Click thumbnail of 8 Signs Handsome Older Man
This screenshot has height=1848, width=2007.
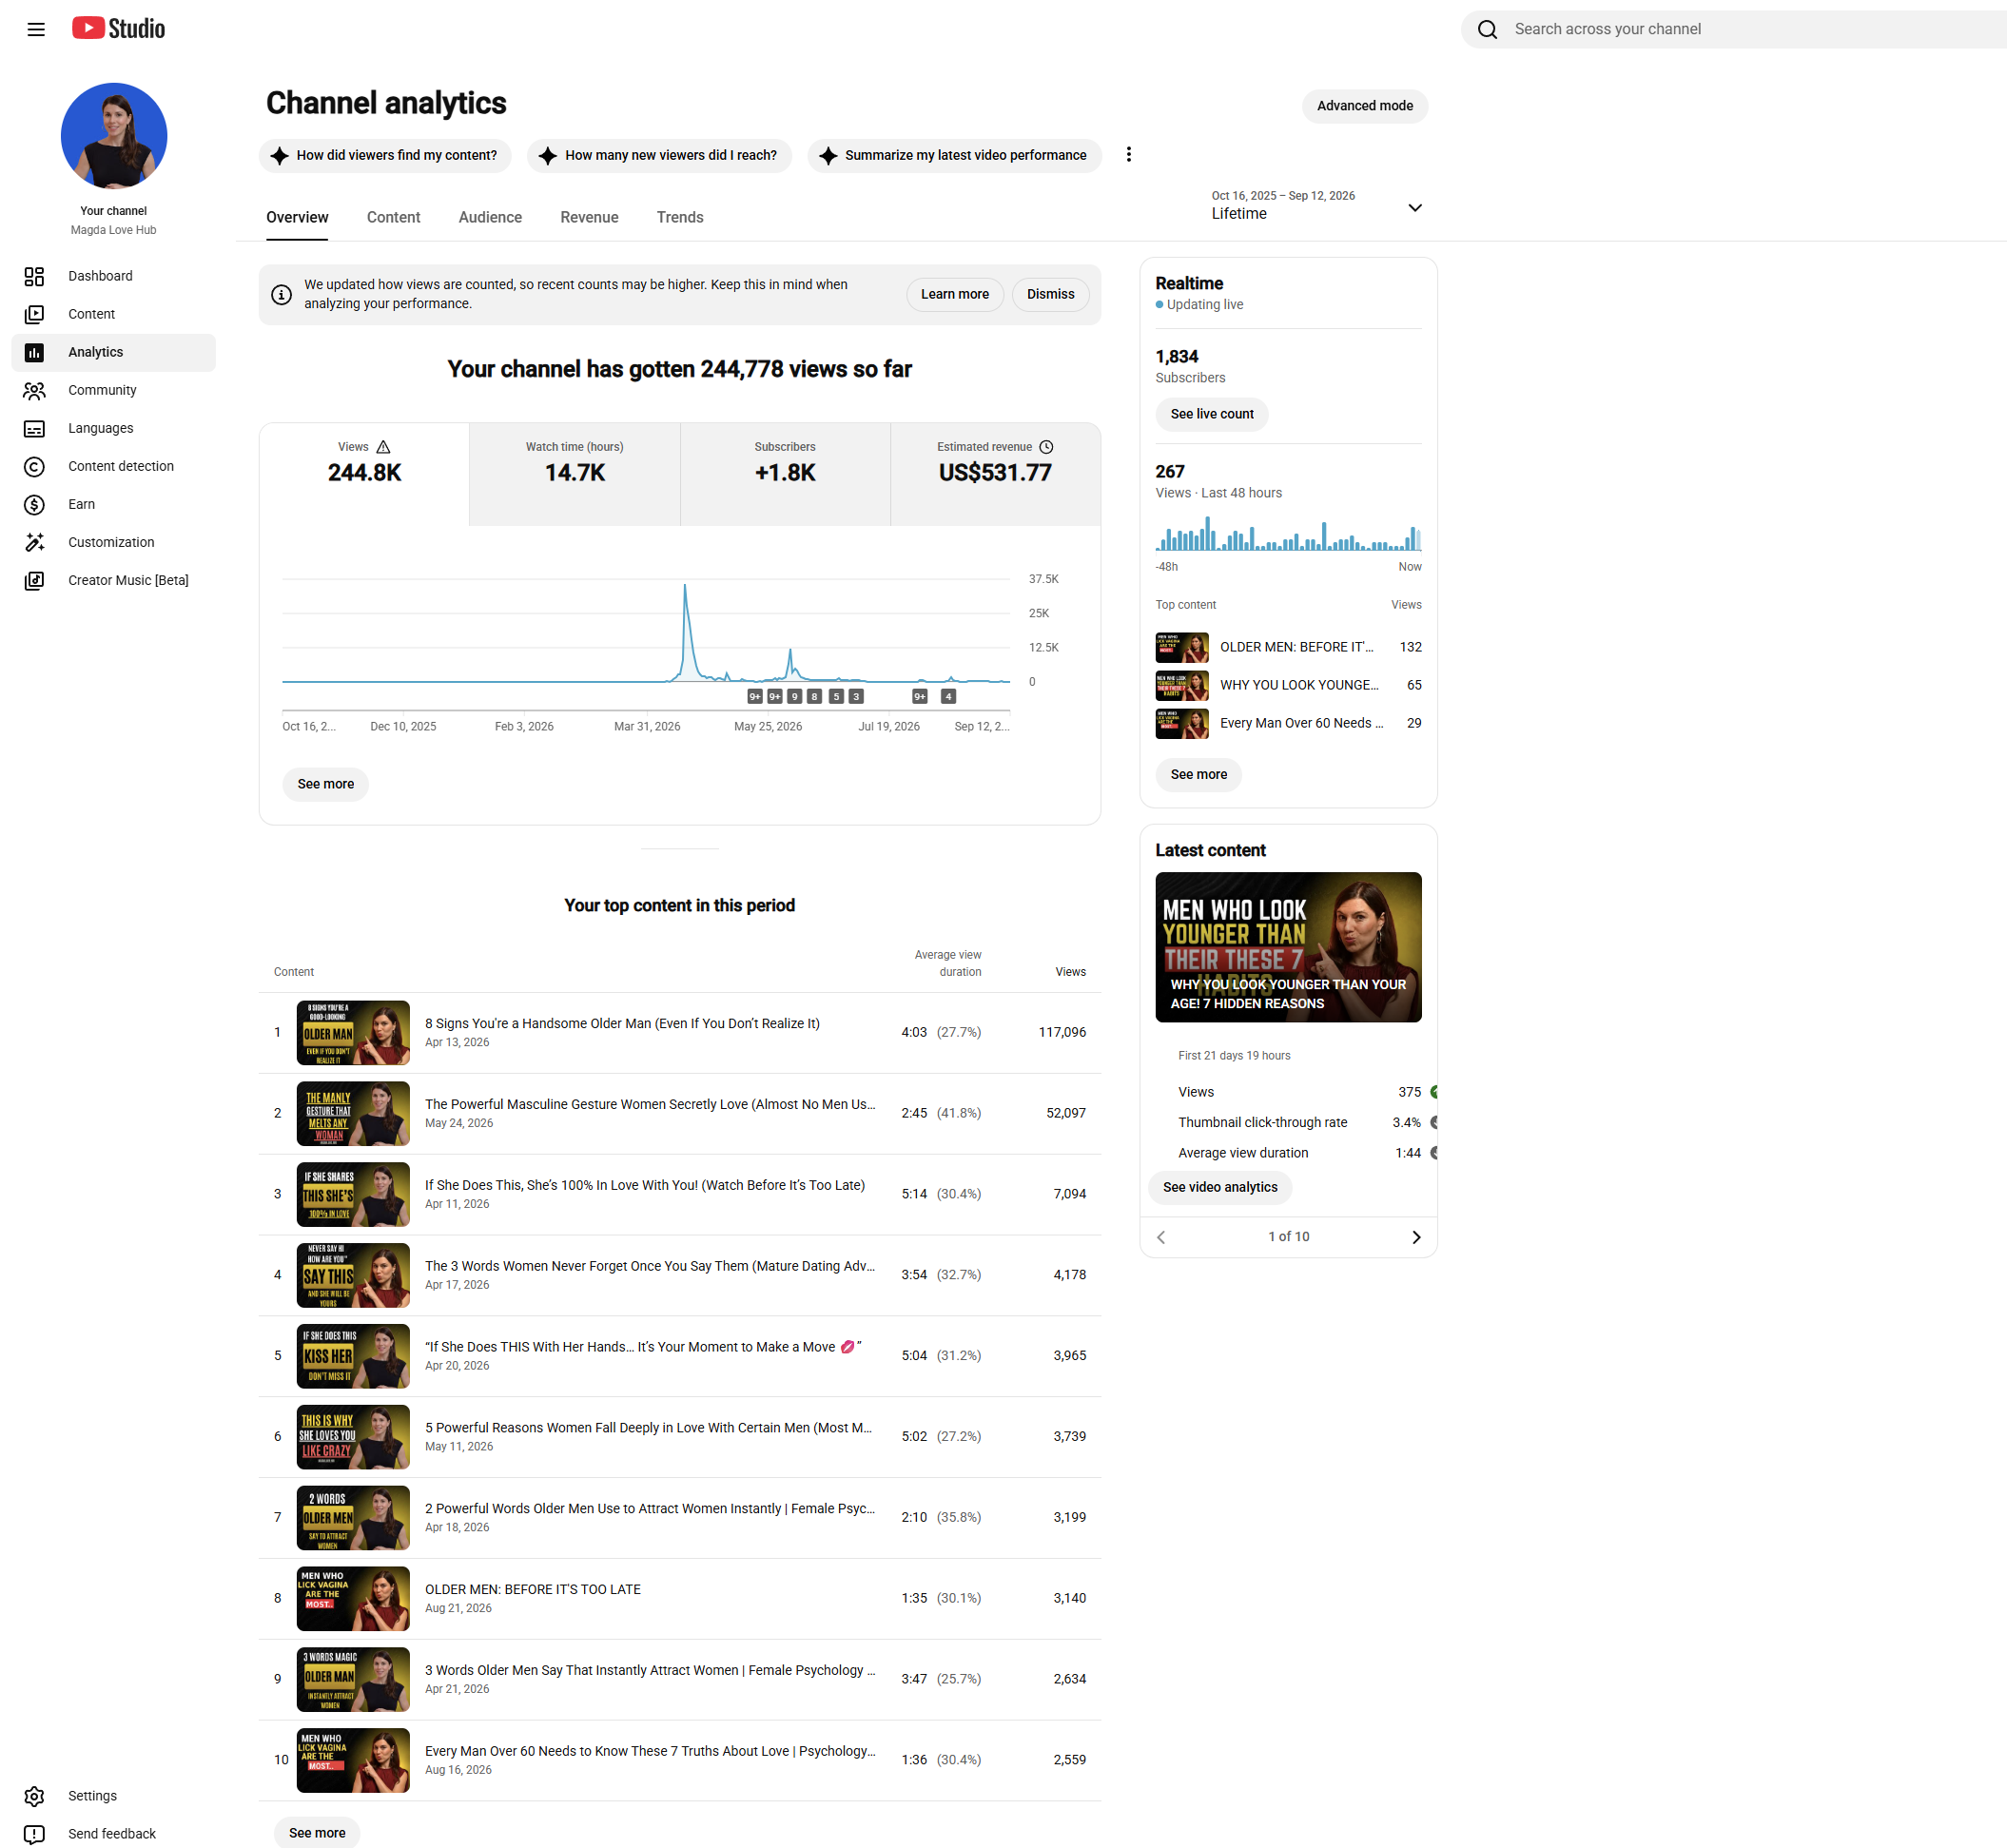(353, 1032)
